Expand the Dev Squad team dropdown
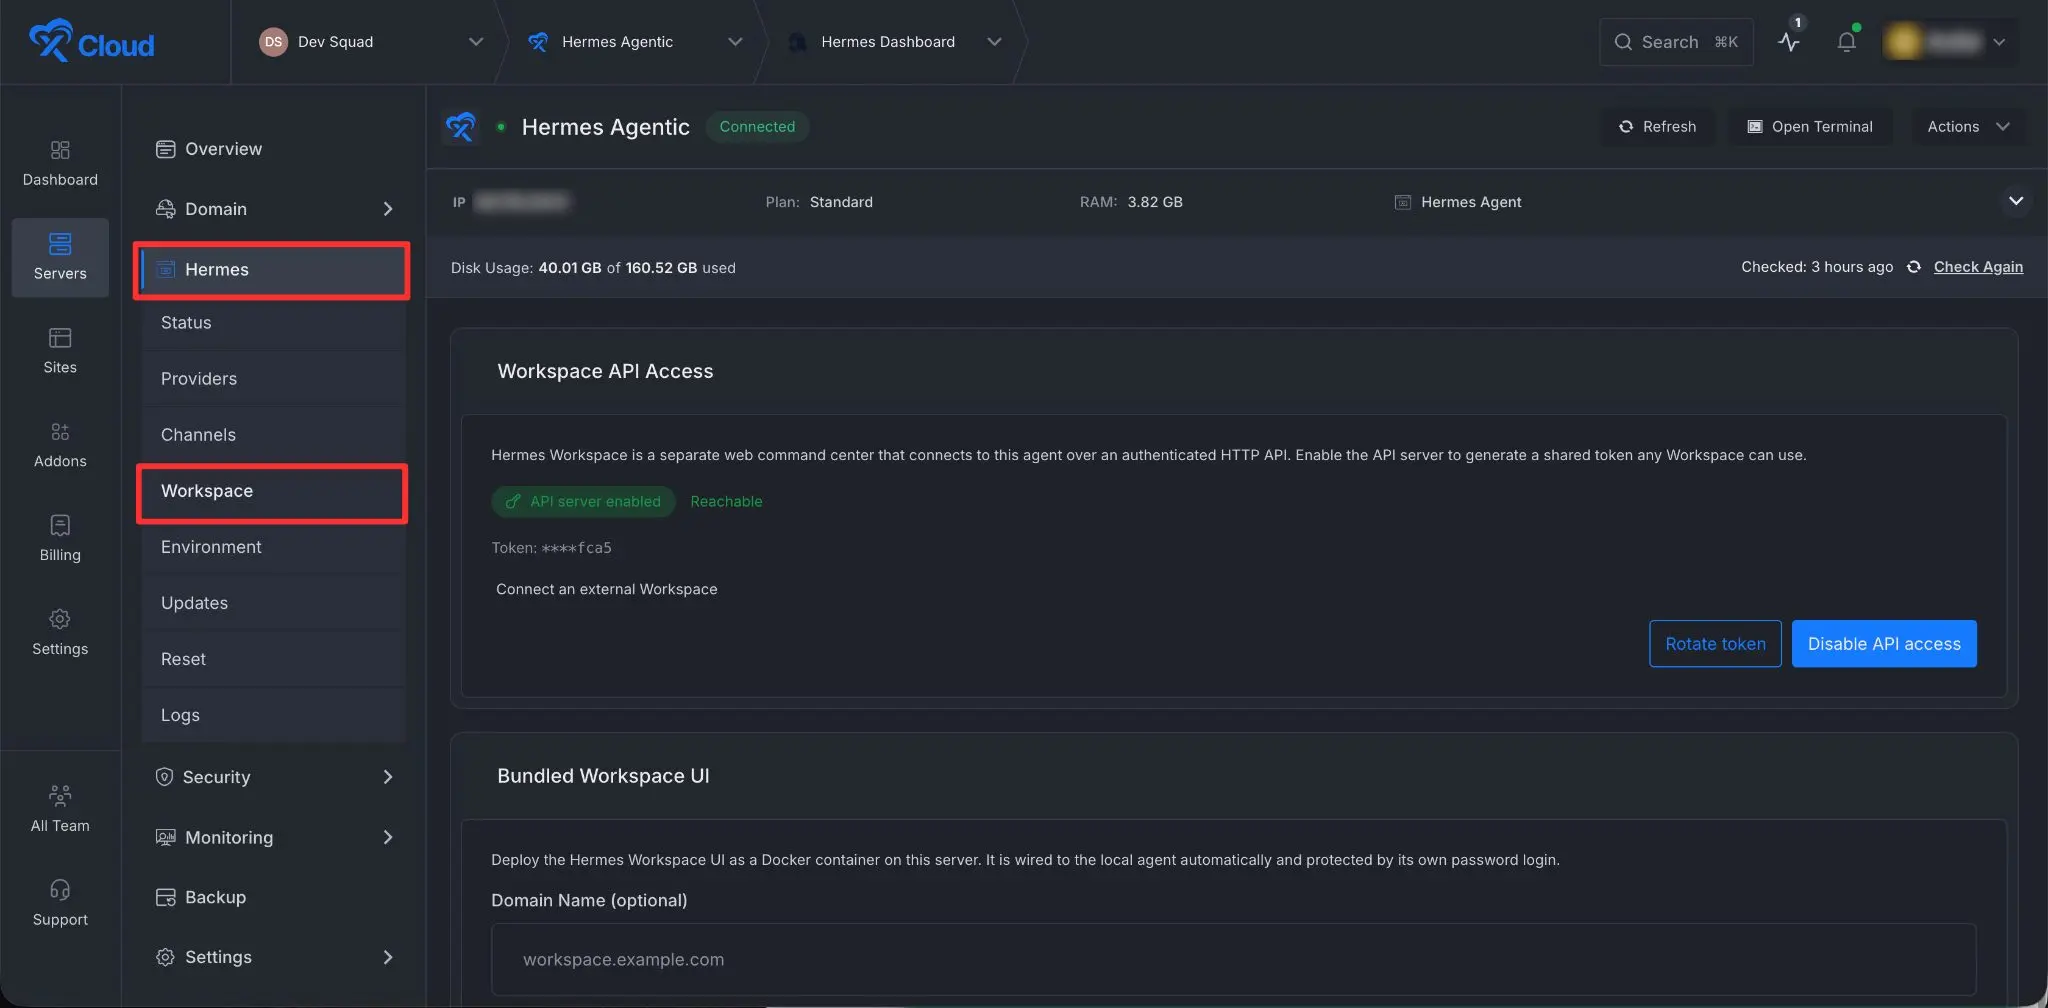The height and width of the screenshot is (1008, 2048). pos(476,41)
